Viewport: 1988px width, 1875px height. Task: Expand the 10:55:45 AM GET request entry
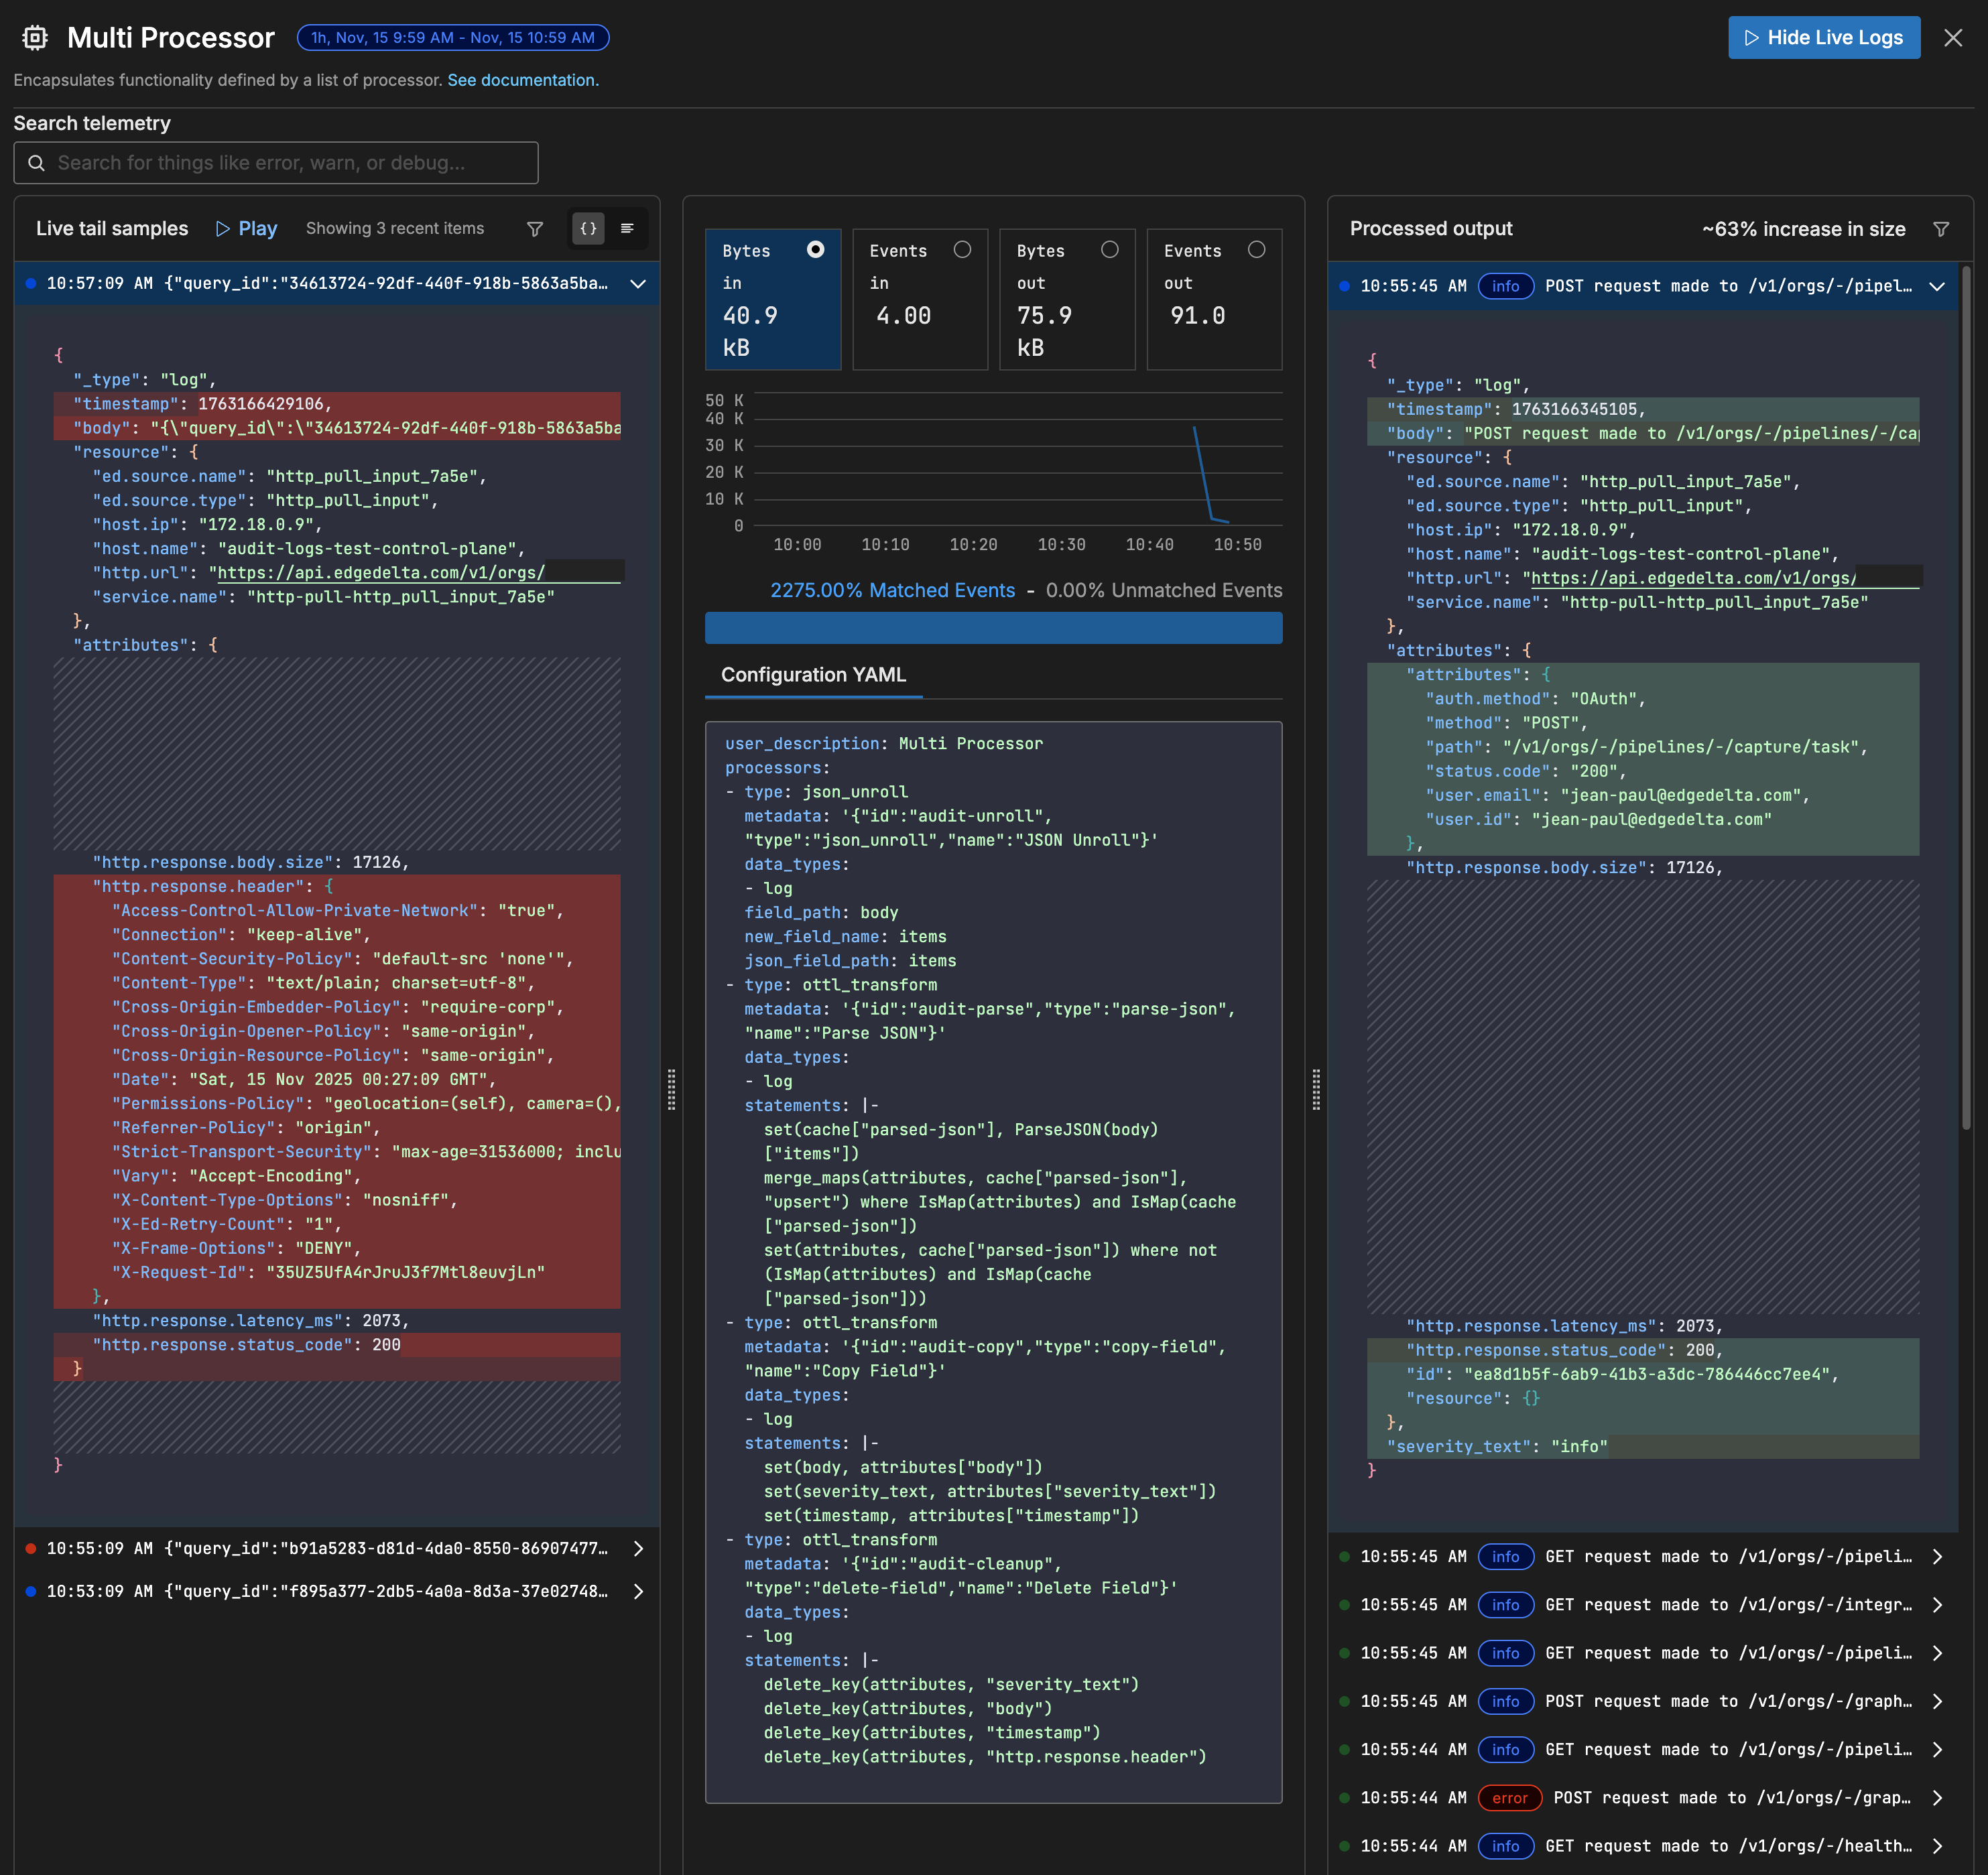(1938, 1557)
